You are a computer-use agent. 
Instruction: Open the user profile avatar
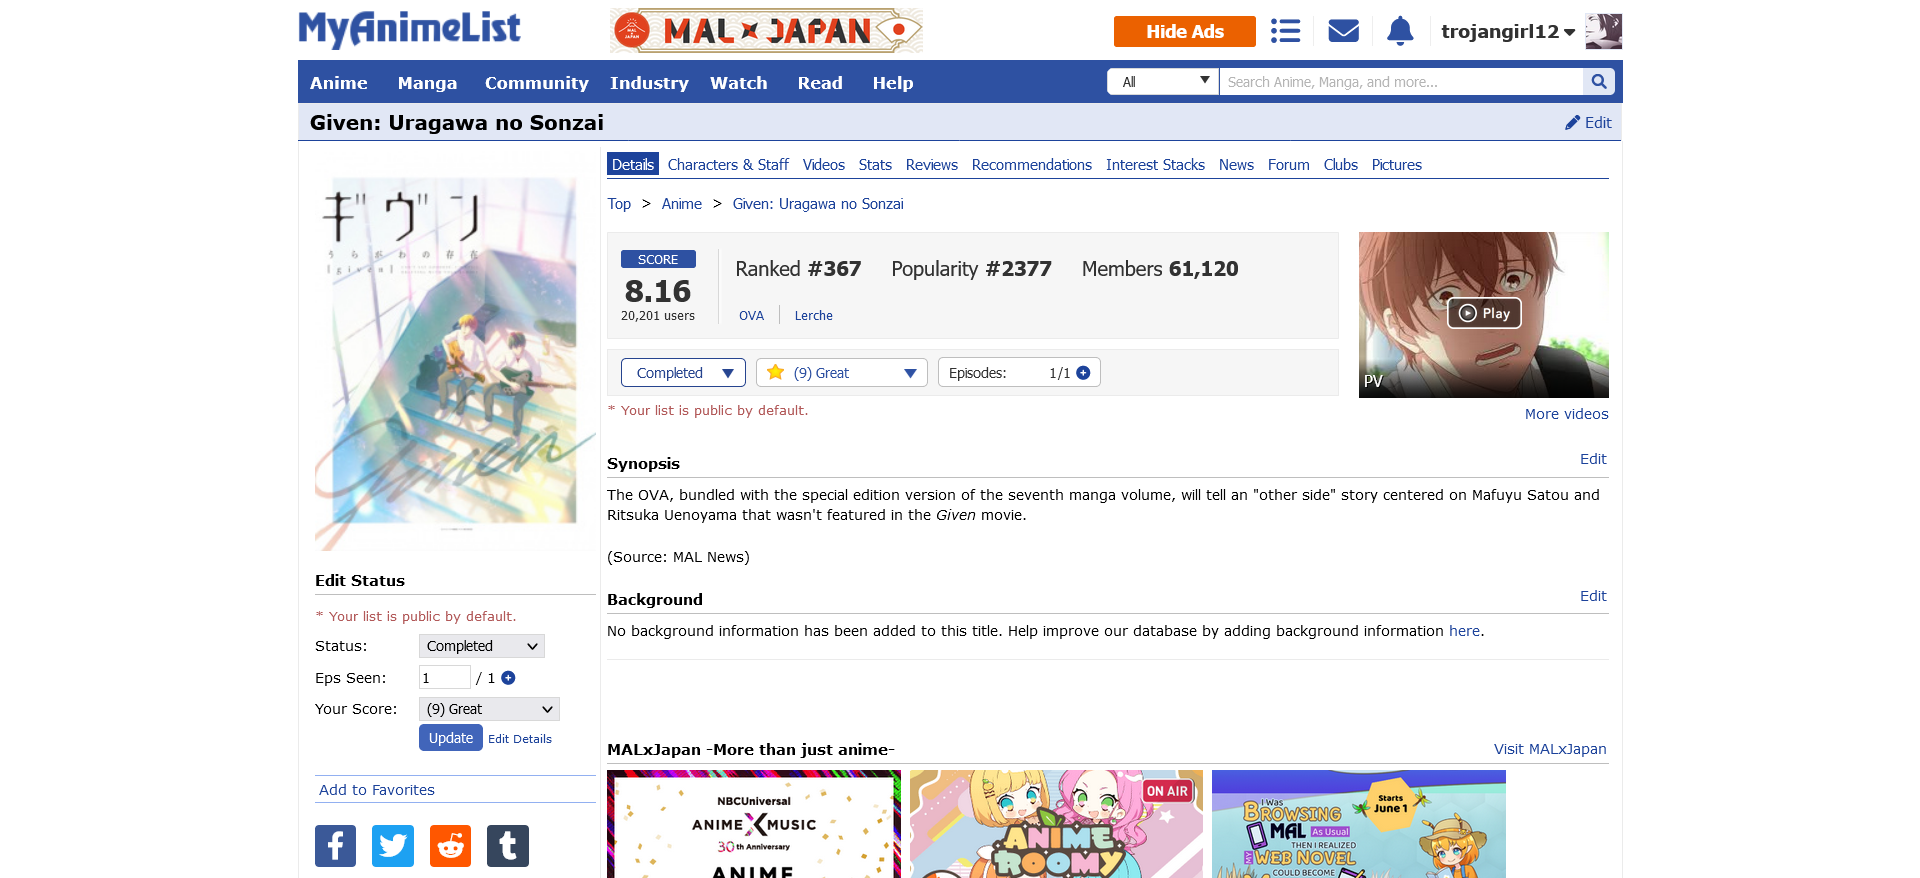click(1603, 31)
